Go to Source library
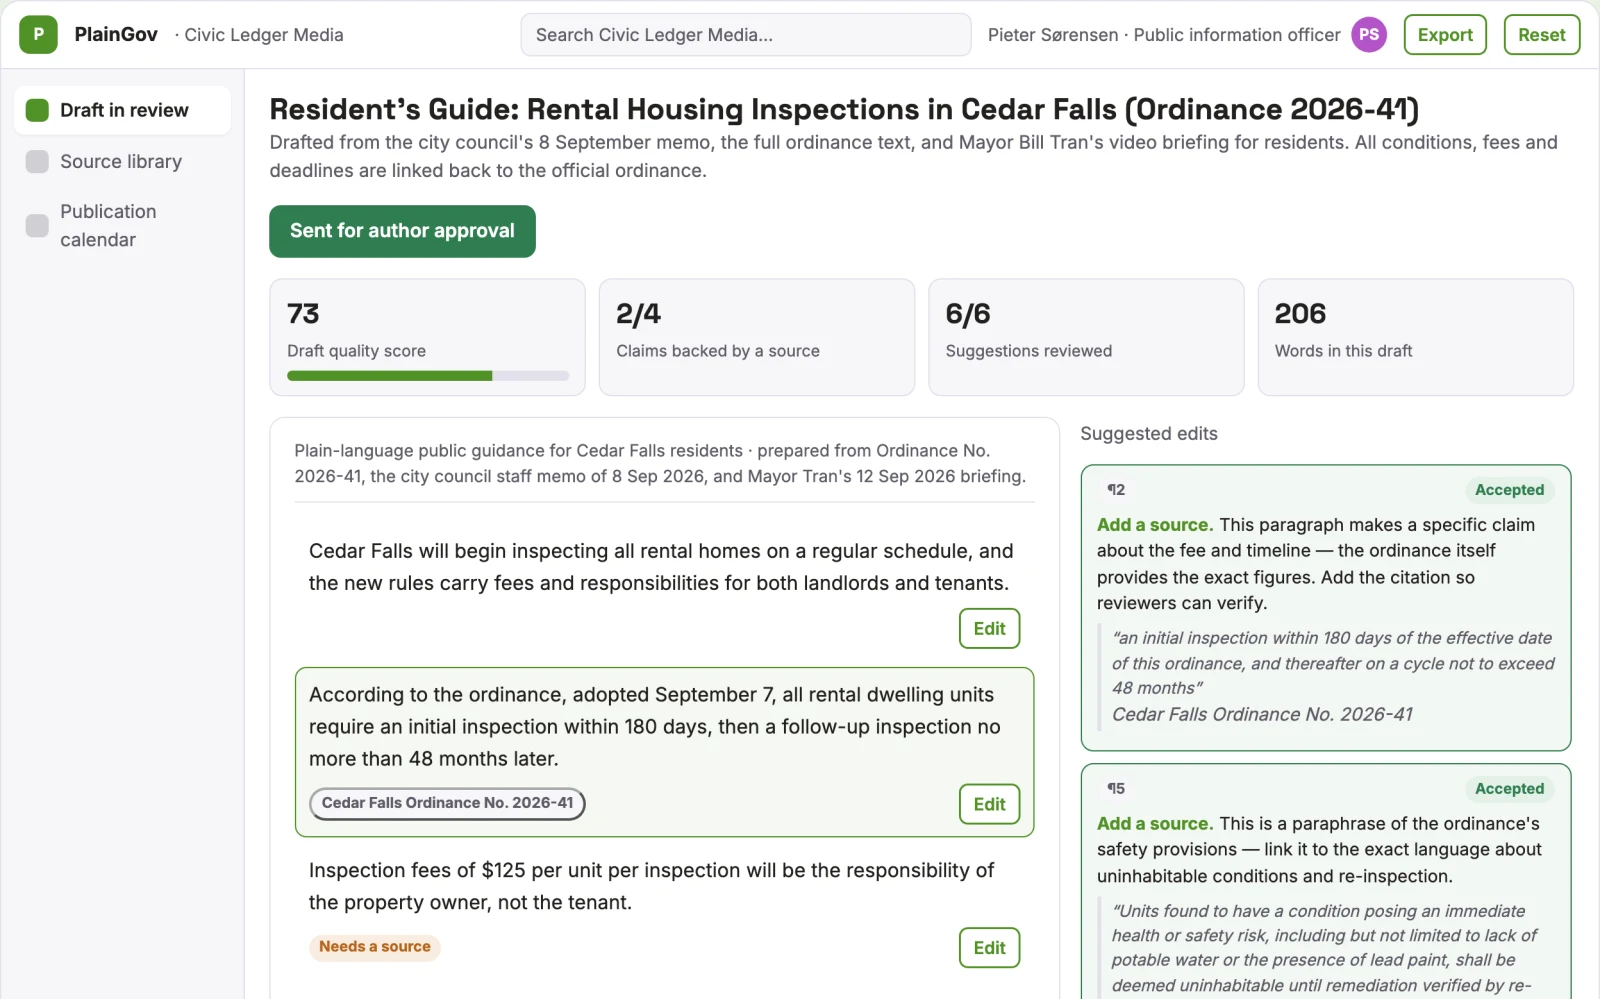 point(122,162)
